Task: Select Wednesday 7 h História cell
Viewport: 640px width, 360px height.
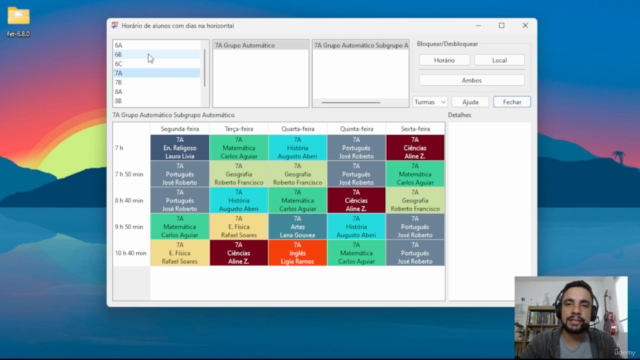Action: [298, 148]
